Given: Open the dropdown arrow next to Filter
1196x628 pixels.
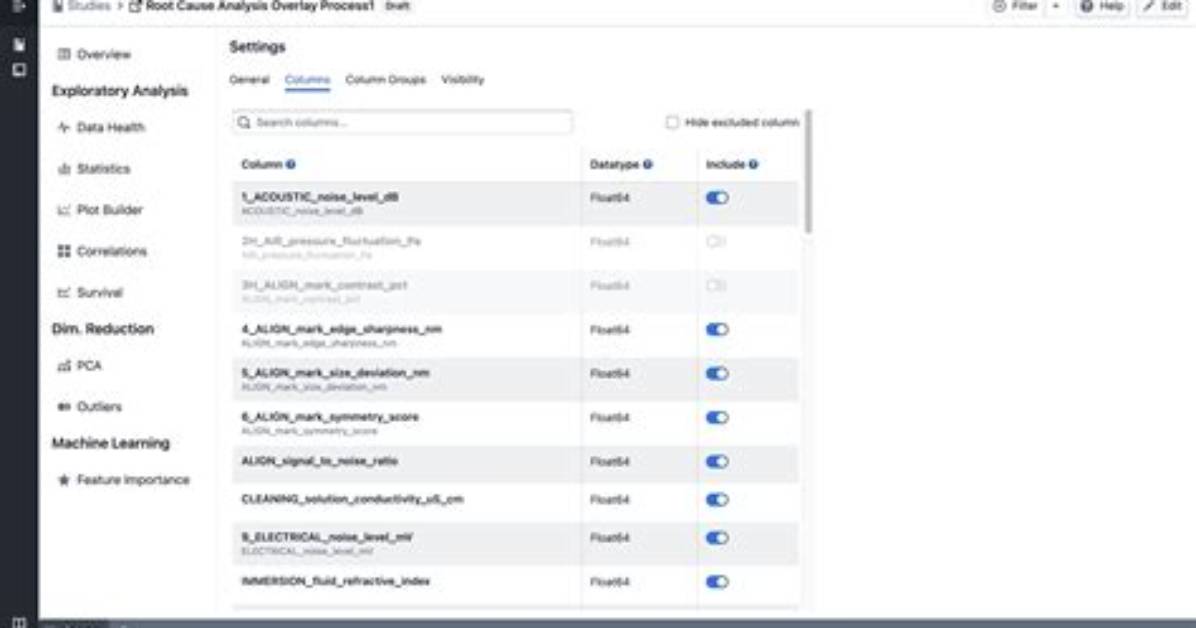Looking at the screenshot, I should 1056,6.
